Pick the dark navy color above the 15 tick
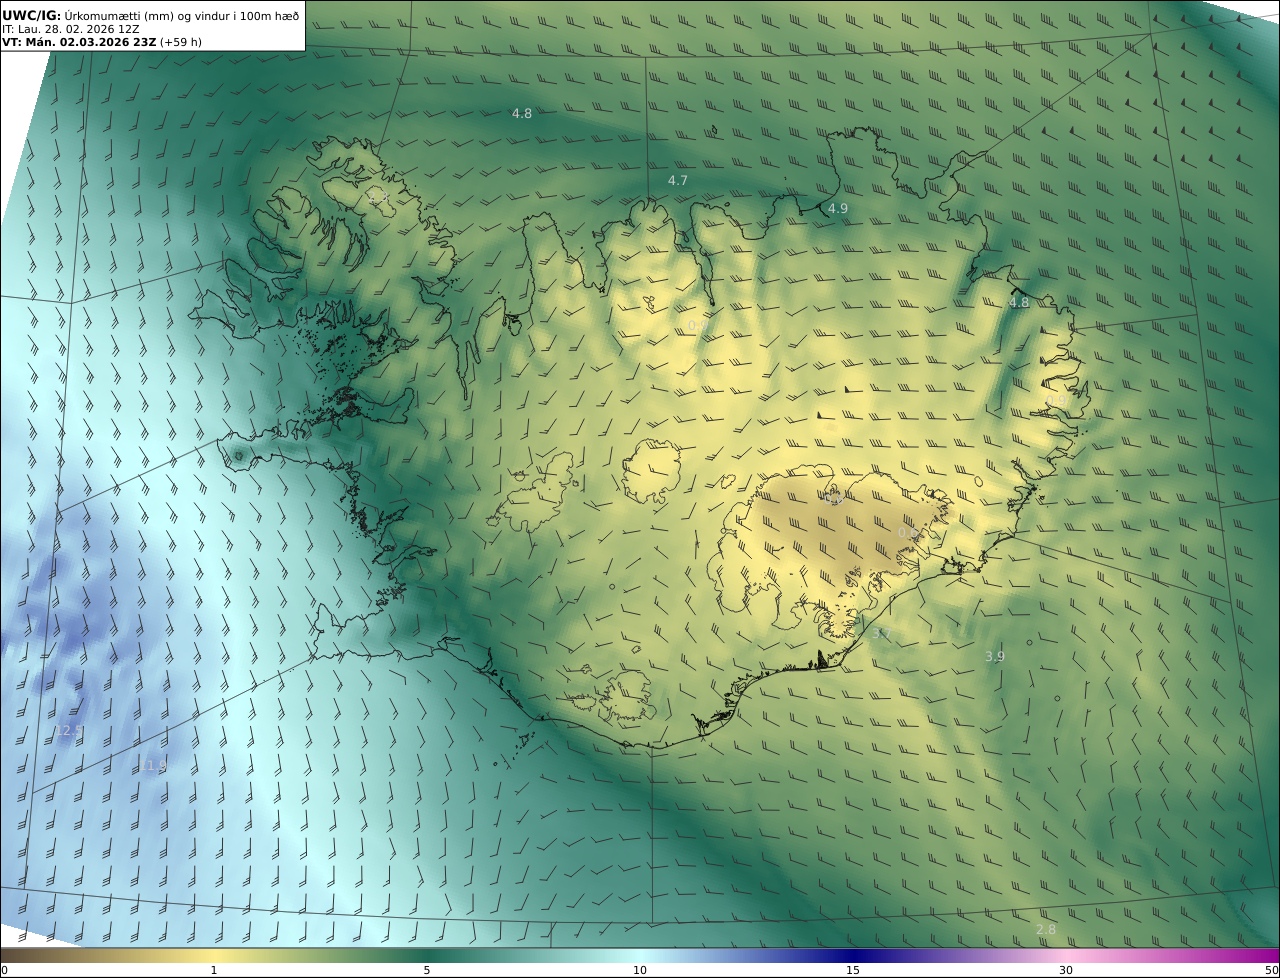This screenshot has width=1280, height=978. (853, 955)
